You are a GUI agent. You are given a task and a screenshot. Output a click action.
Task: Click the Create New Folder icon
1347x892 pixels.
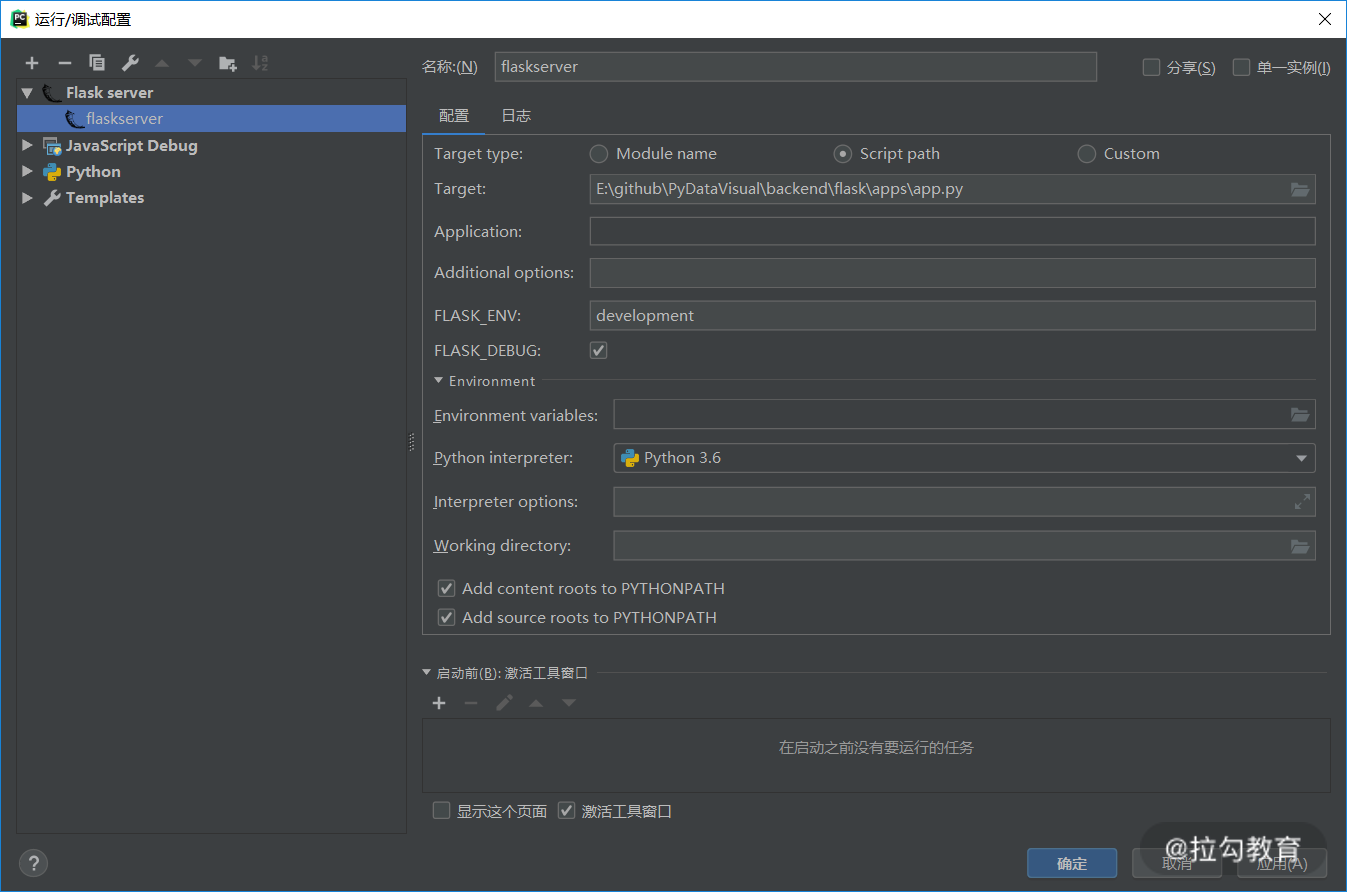(x=228, y=63)
